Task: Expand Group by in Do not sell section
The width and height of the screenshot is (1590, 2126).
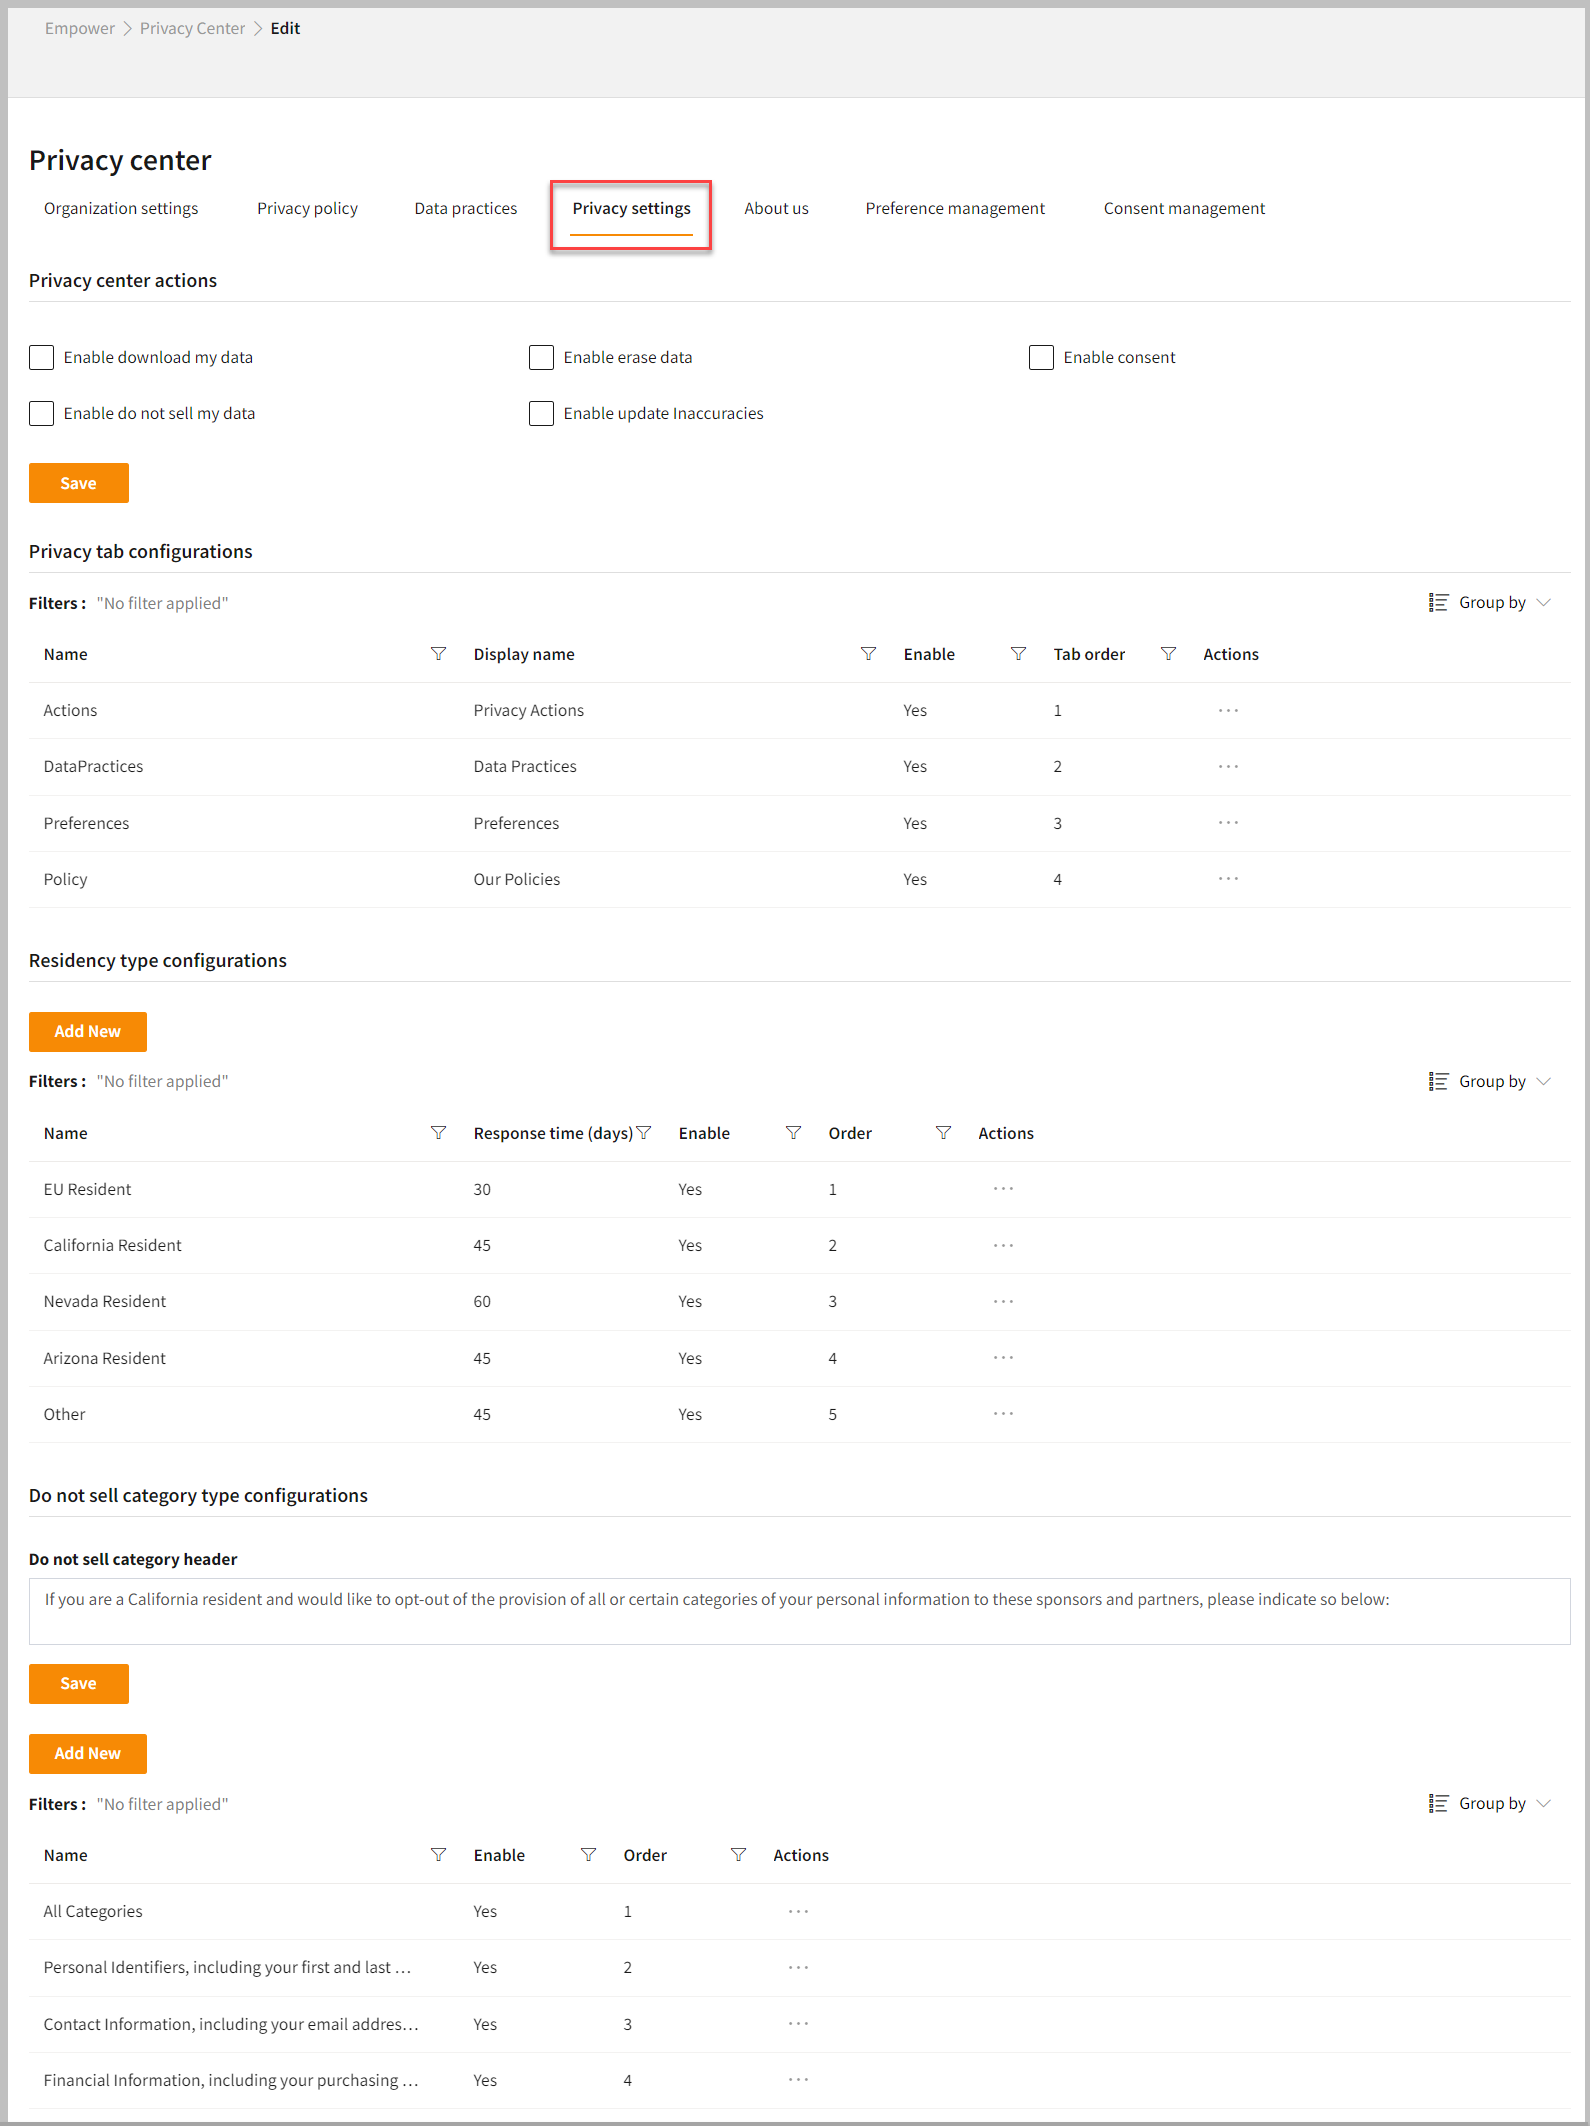Action: tap(1490, 1804)
